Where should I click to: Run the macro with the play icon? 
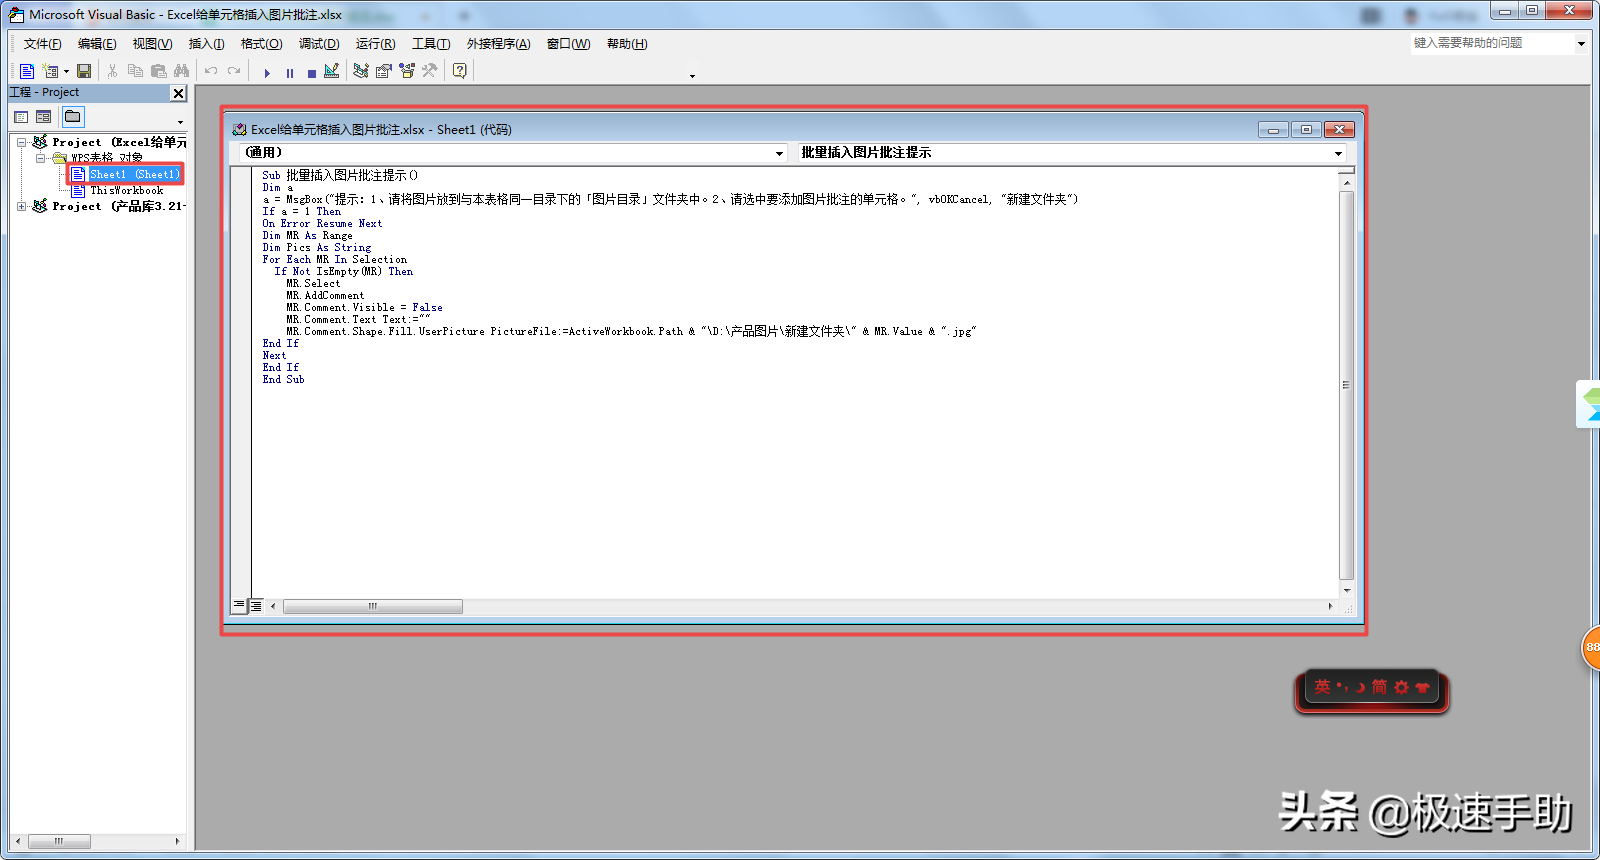pyautogui.click(x=267, y=72)
